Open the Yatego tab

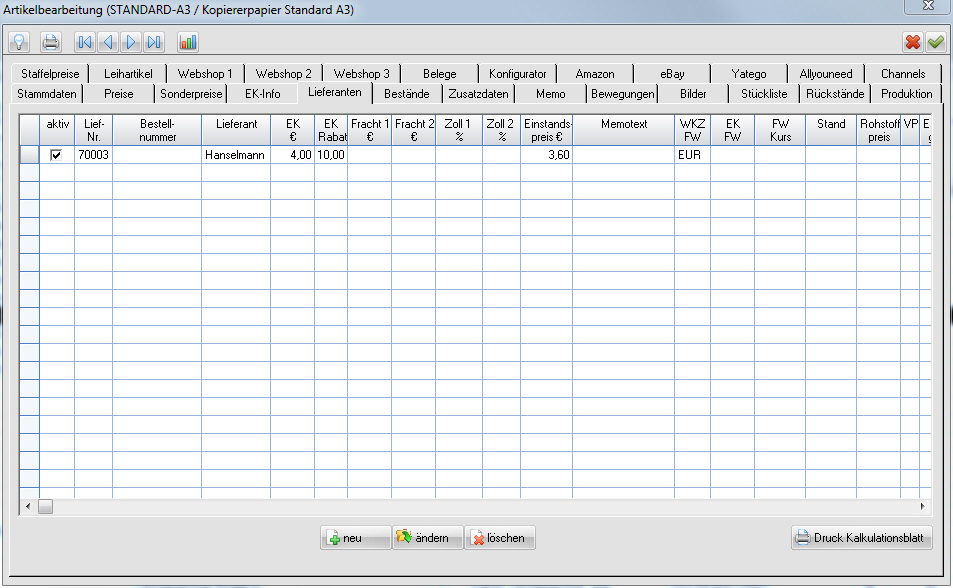click(x=749, y=74)
